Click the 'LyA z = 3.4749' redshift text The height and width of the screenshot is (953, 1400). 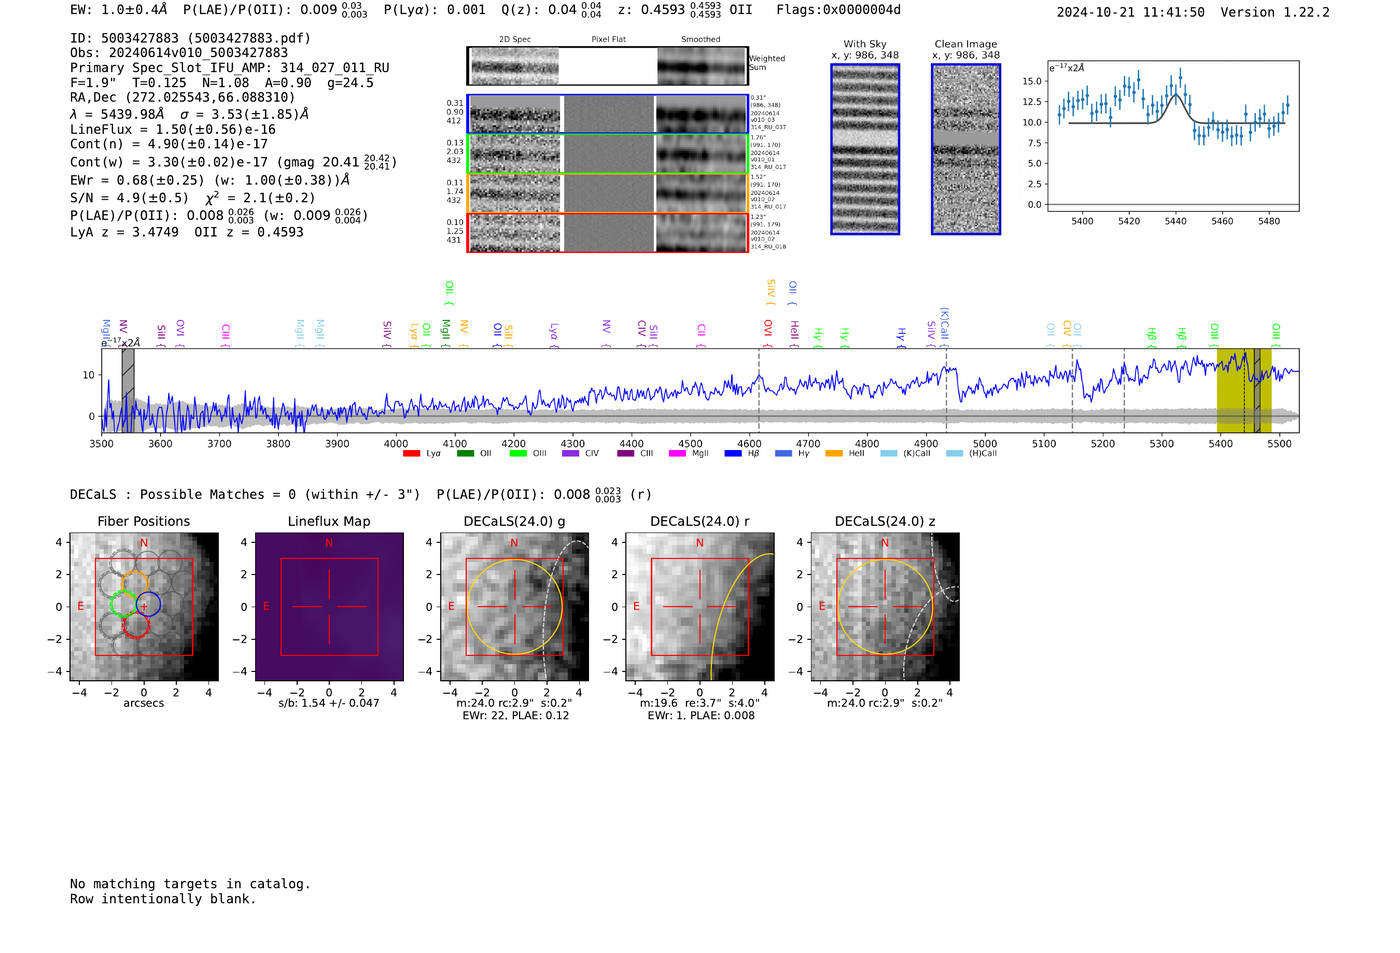tap(125, 232)
